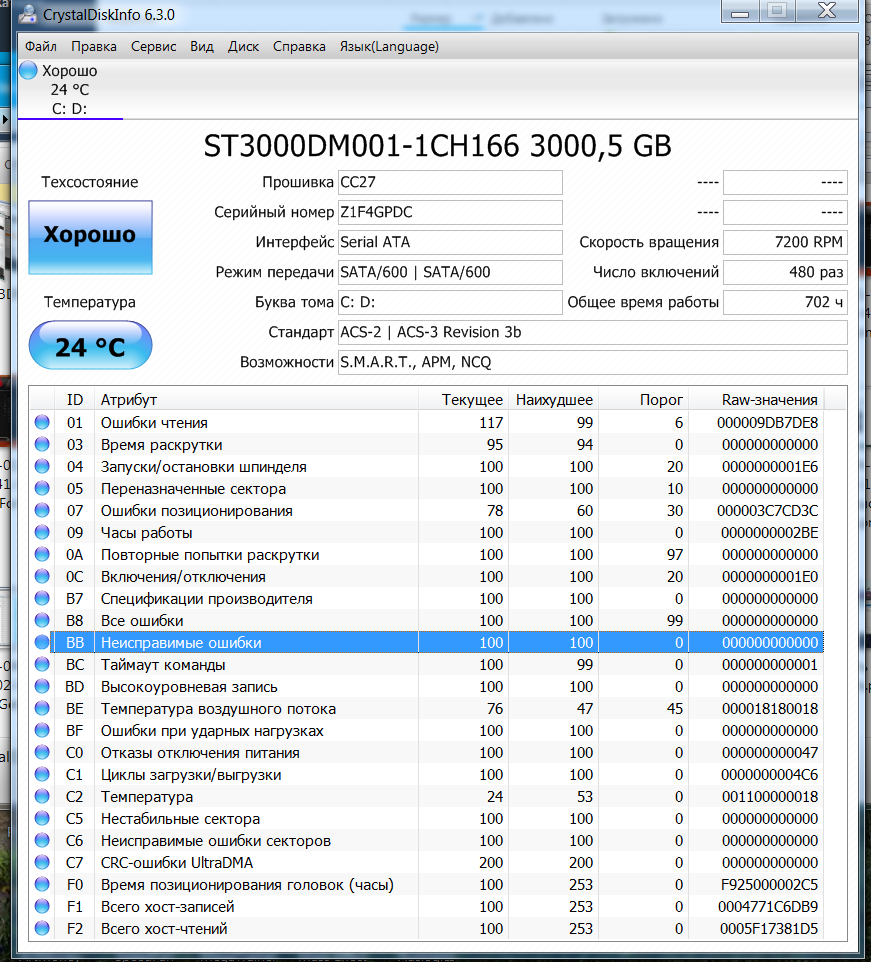Image resolution: width=871 pixels, height=962 pixels.
Task: Click status circle of row 09 Часы работы
Action: click(x=42, y=532)
